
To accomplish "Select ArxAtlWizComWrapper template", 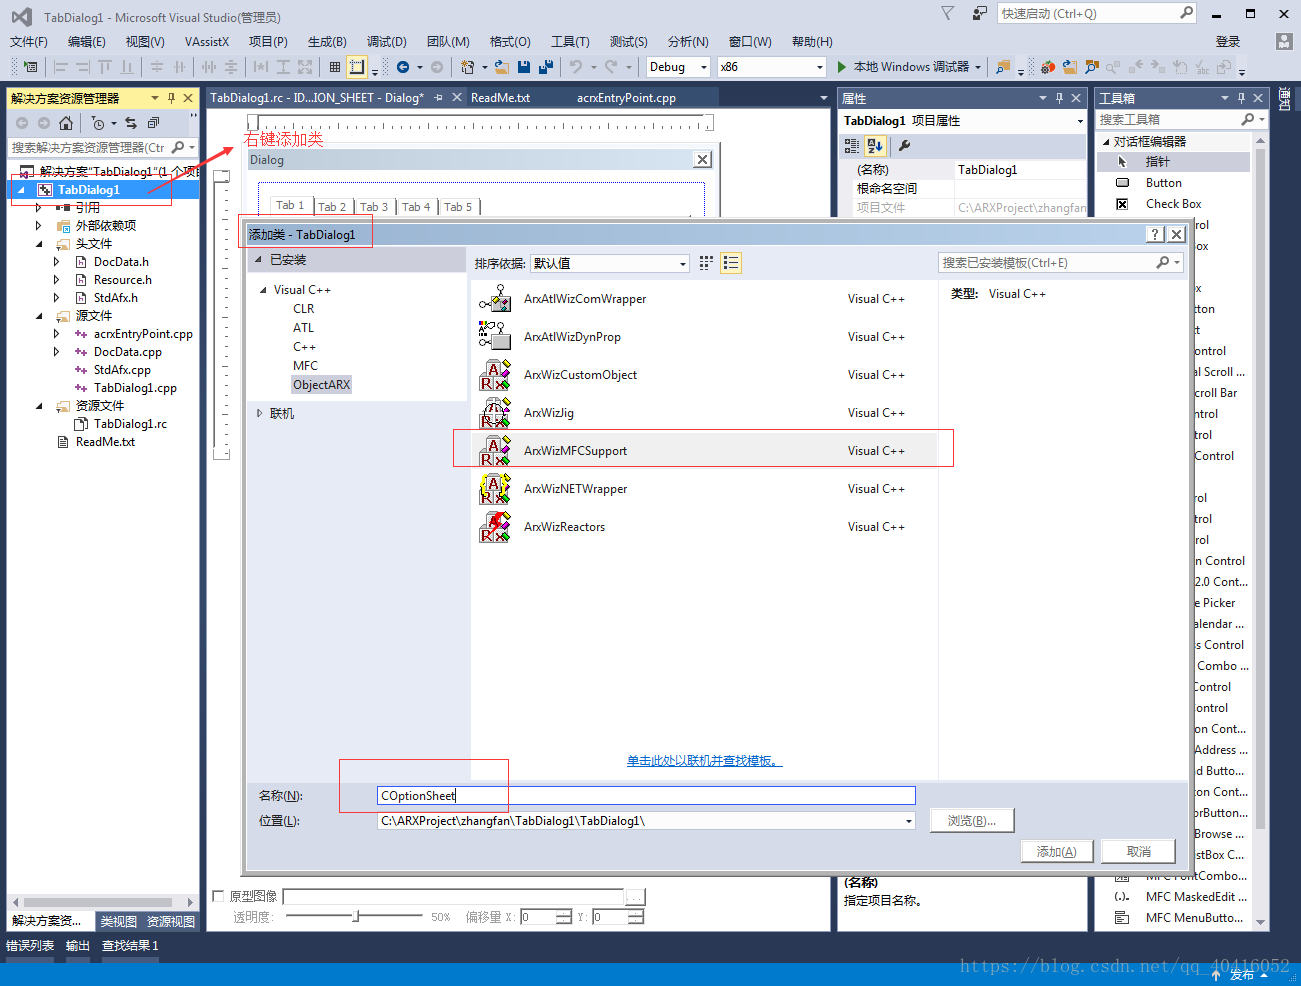I will pyautogui.click(x=704, y=298).
